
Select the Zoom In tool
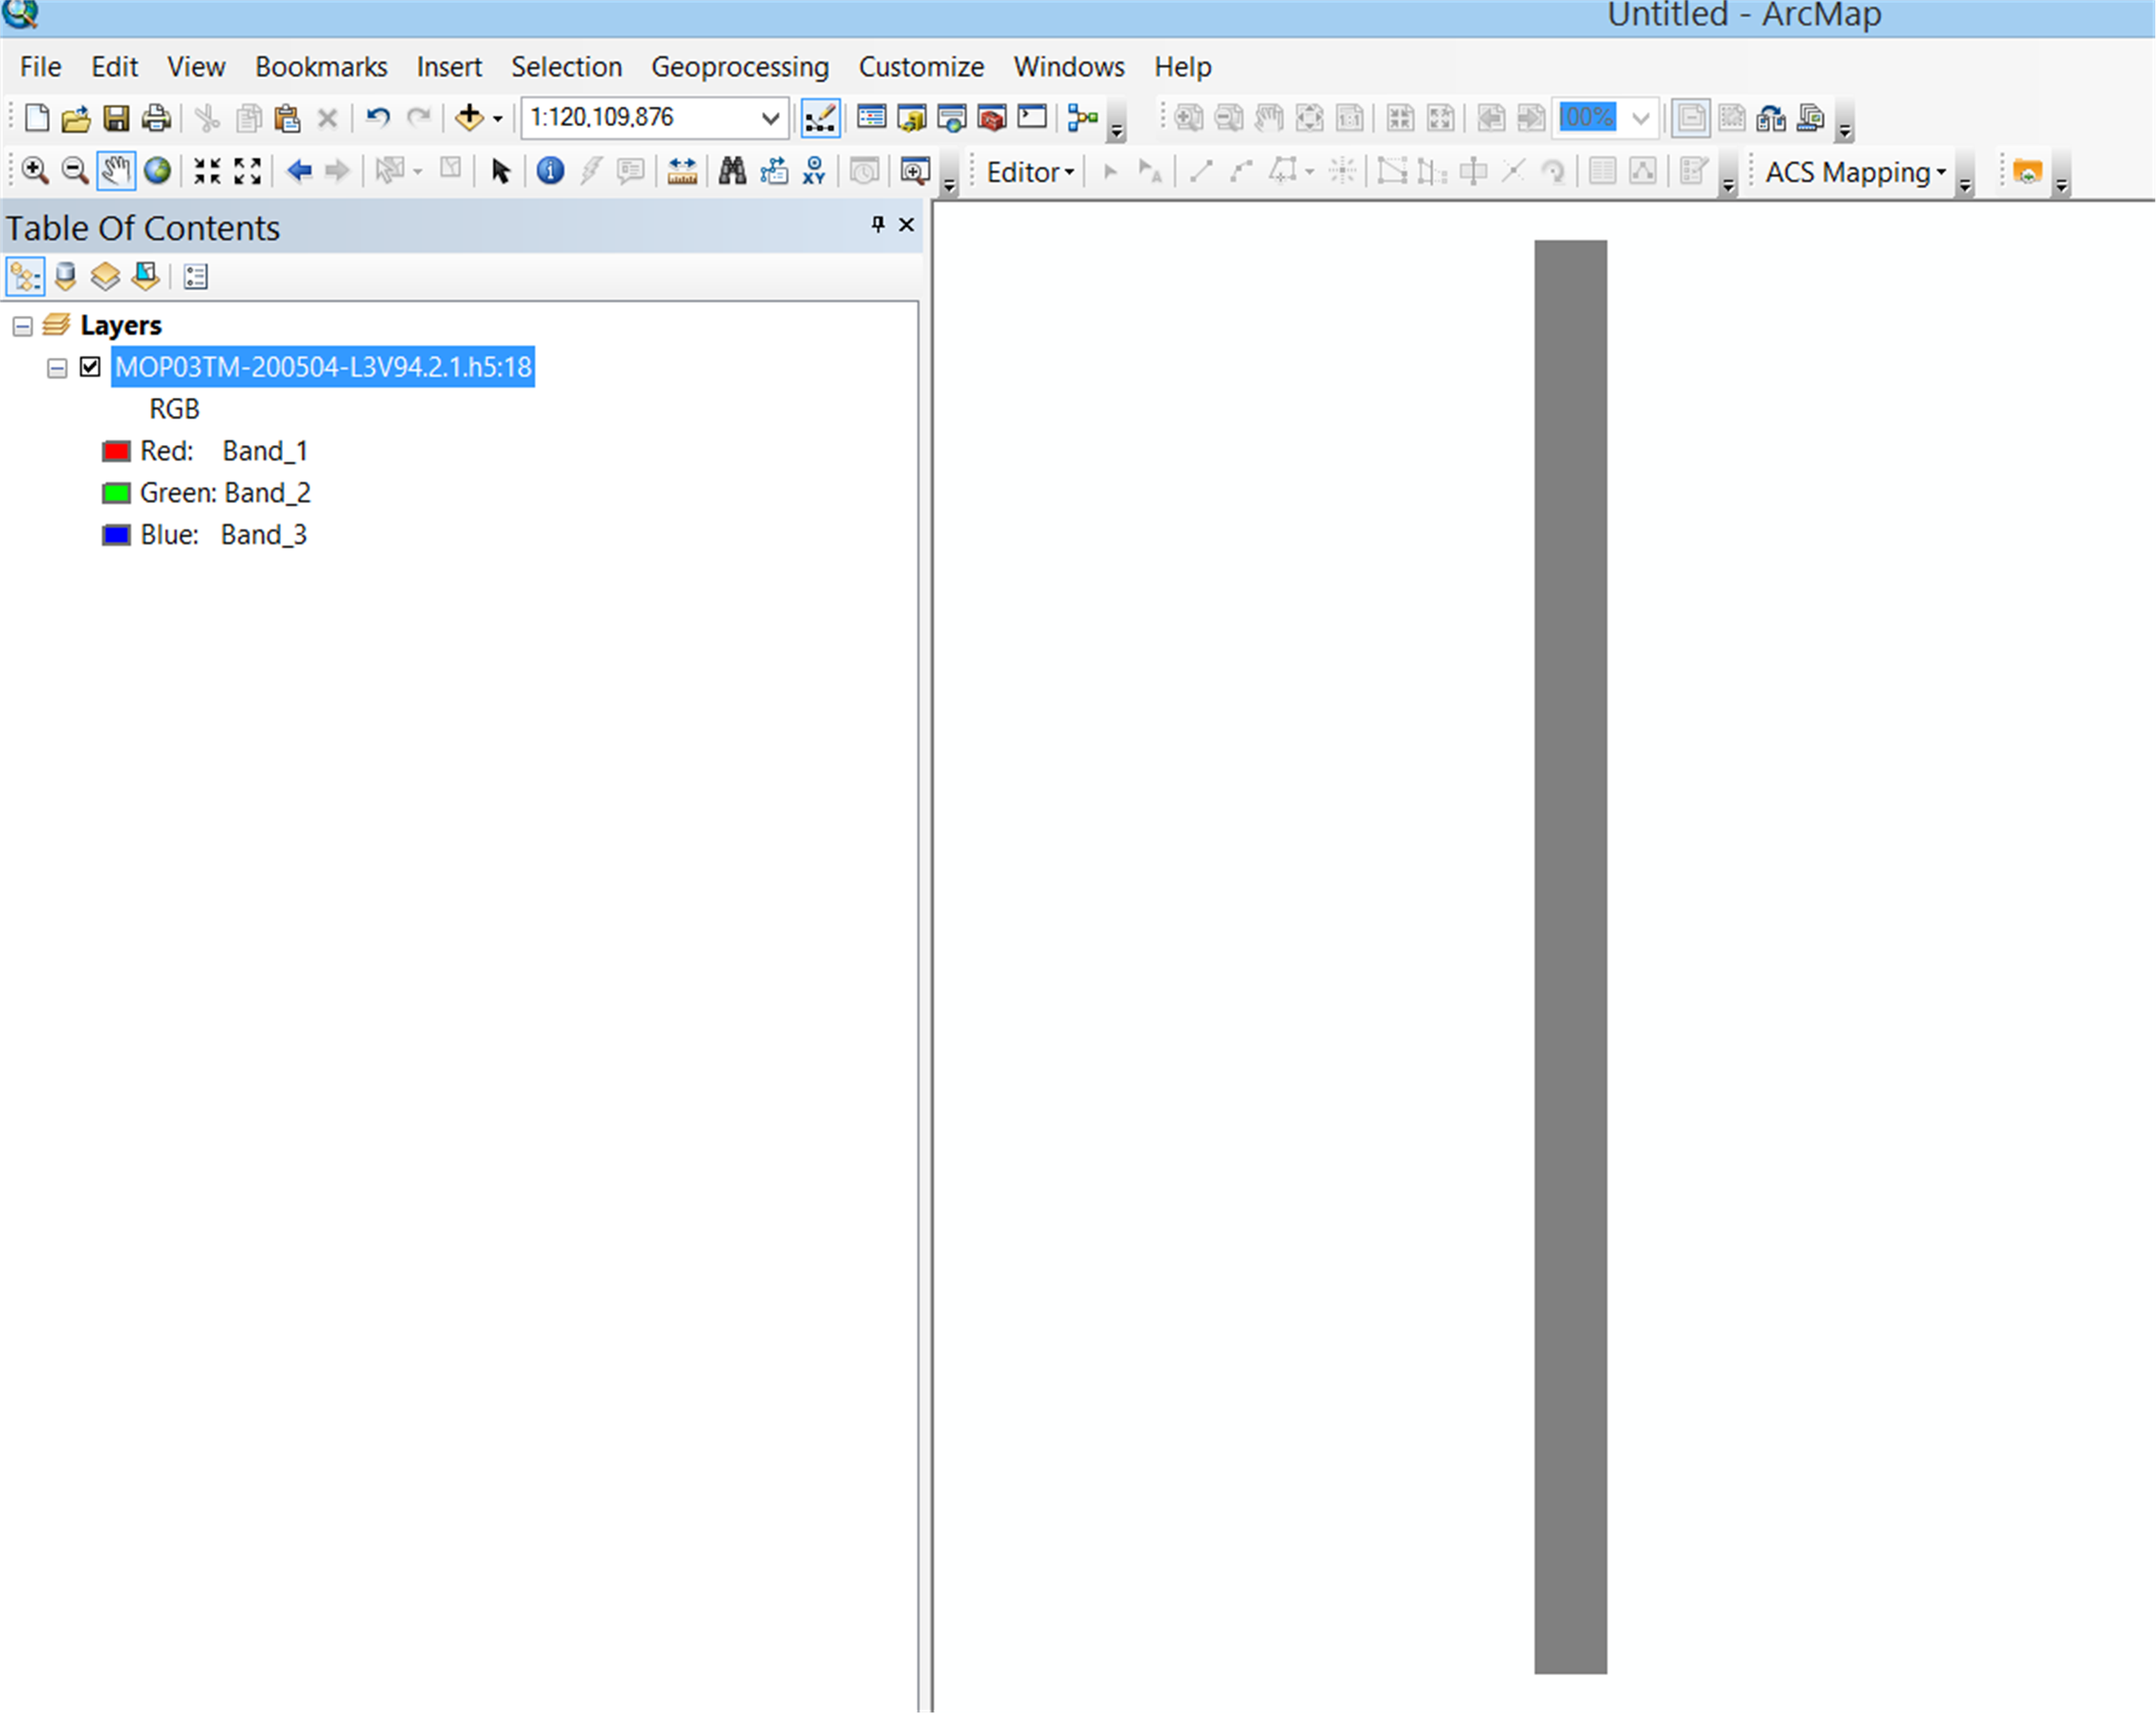(x=34, y=171)
